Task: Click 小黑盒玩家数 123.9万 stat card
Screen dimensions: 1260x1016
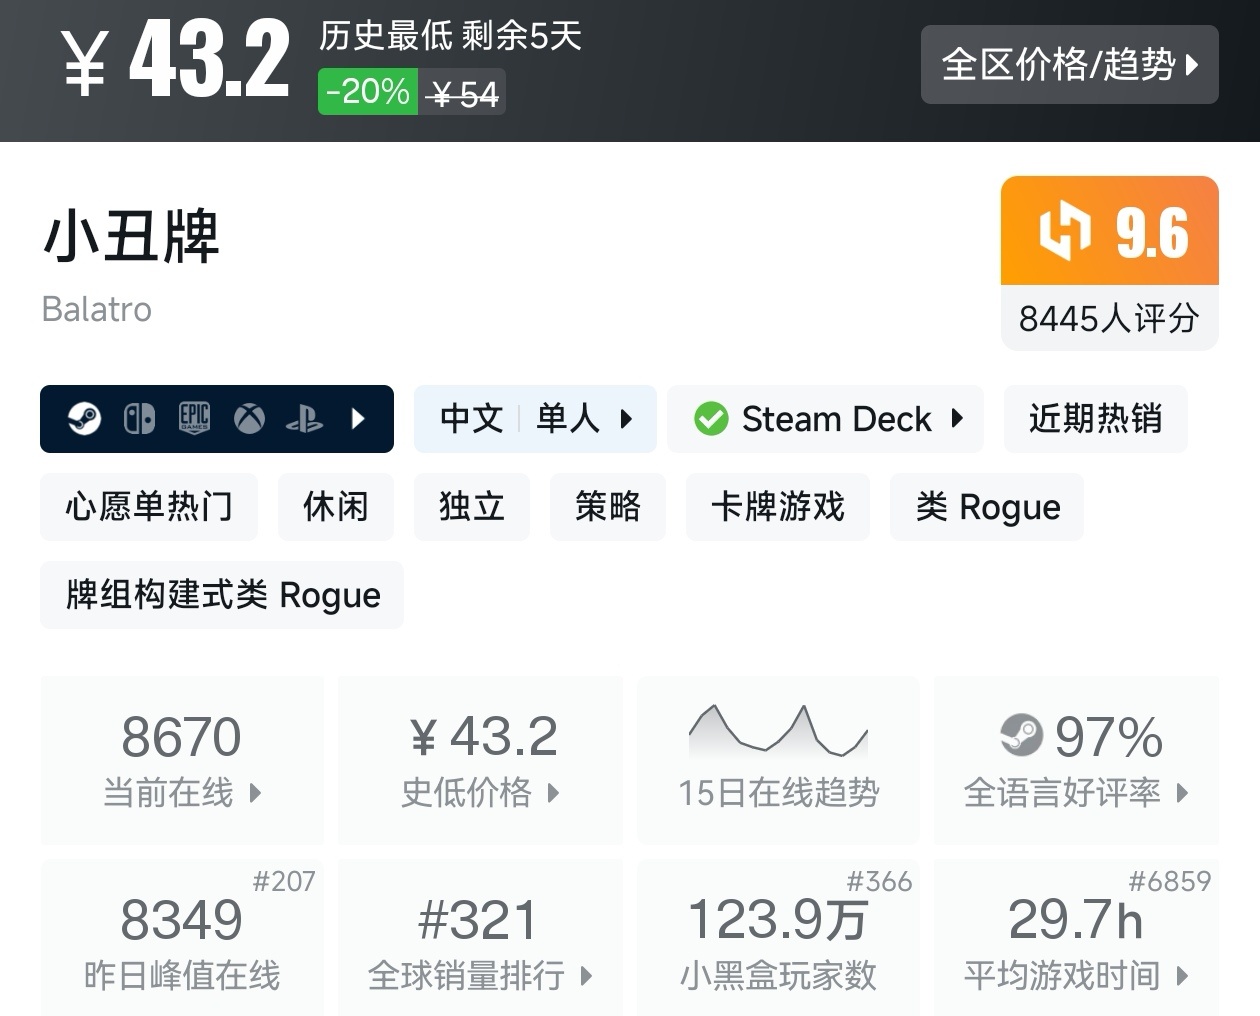Action: click(778, 938)
